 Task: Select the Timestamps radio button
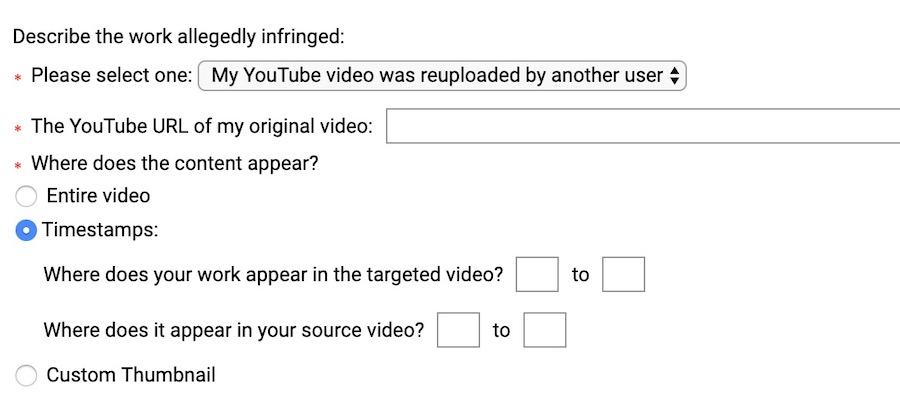[28, 230]
